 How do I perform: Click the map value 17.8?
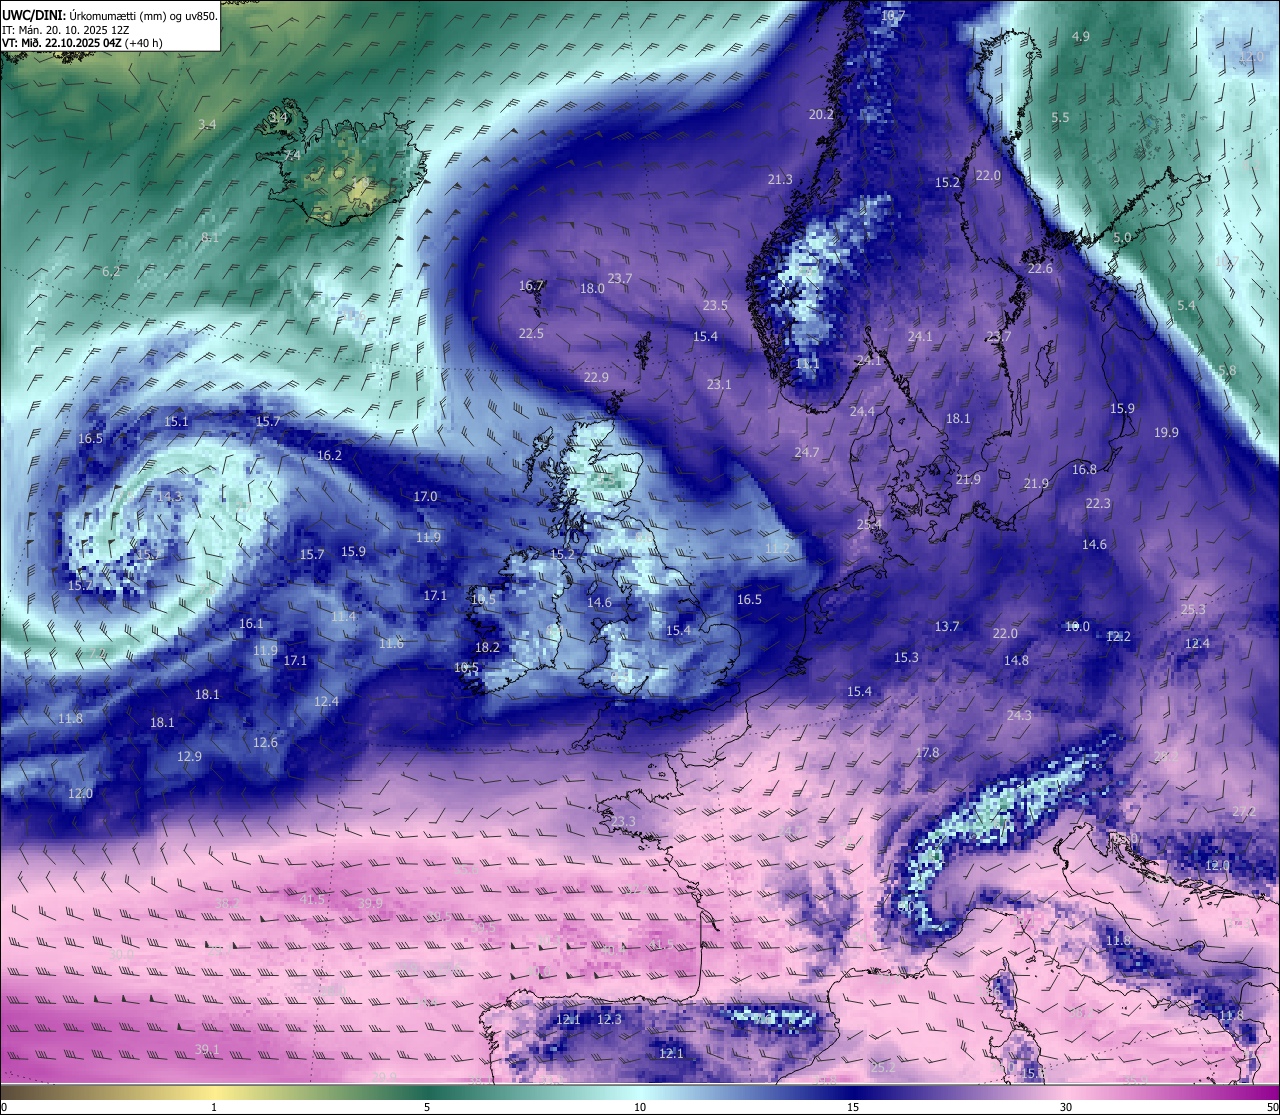(x=927, y=752)
